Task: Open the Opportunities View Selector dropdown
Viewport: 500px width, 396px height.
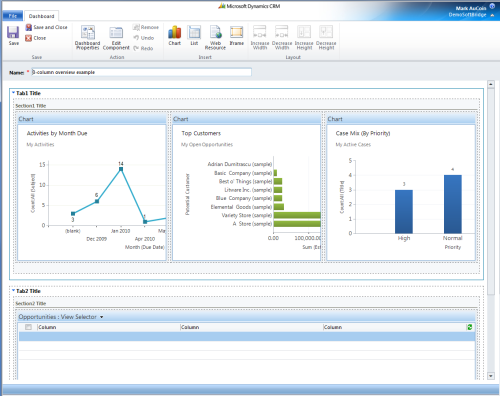Action: point(101,317)
